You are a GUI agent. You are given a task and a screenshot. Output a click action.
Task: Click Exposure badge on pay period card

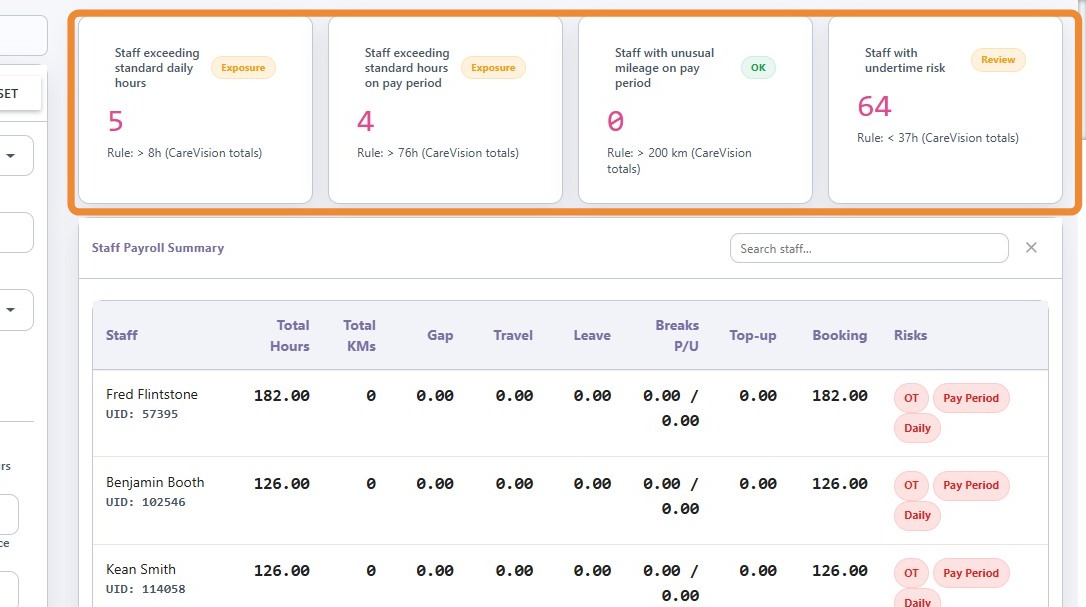pyautogui.click(x=493, y=68)
